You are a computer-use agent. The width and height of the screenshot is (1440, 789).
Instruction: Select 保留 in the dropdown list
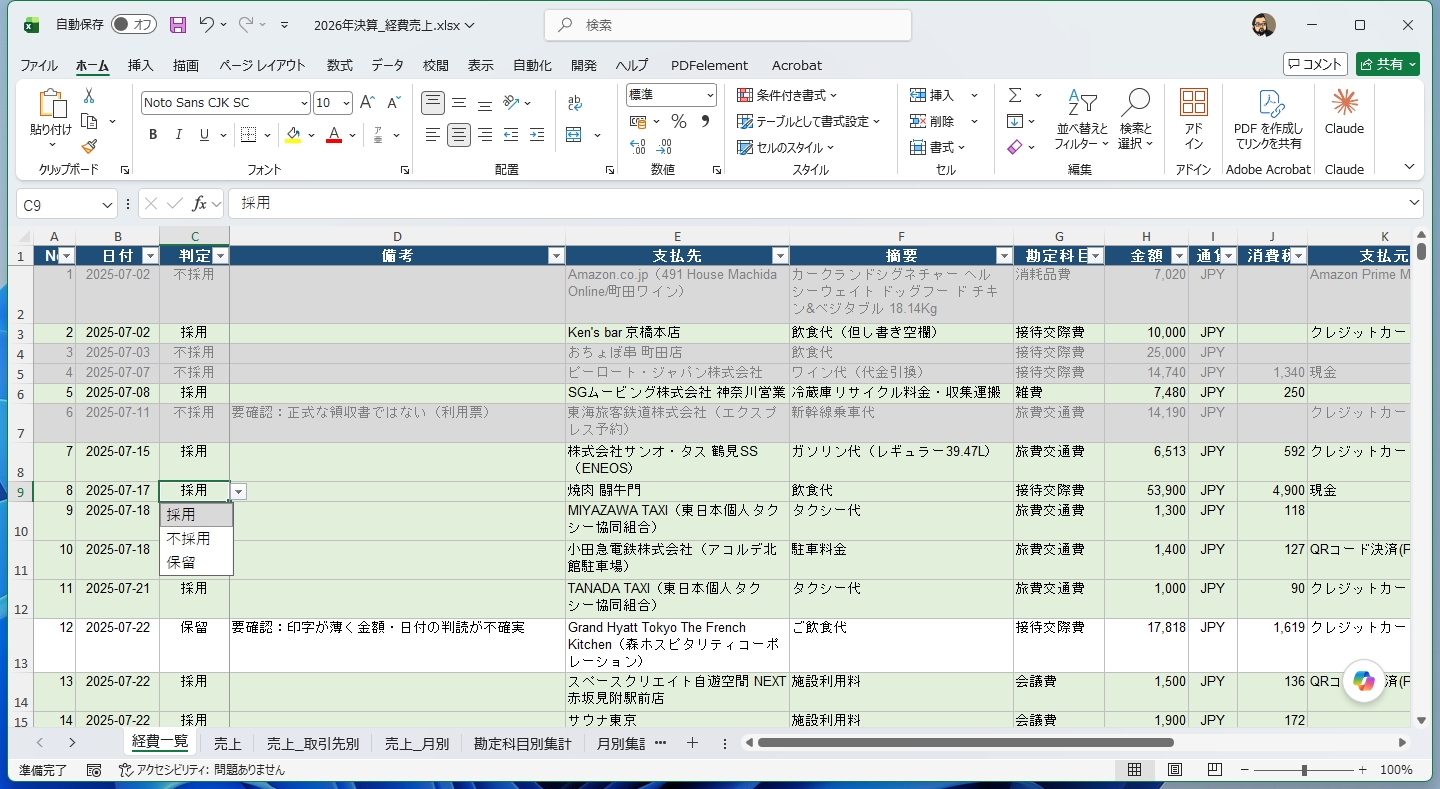(x=196, y=563)
